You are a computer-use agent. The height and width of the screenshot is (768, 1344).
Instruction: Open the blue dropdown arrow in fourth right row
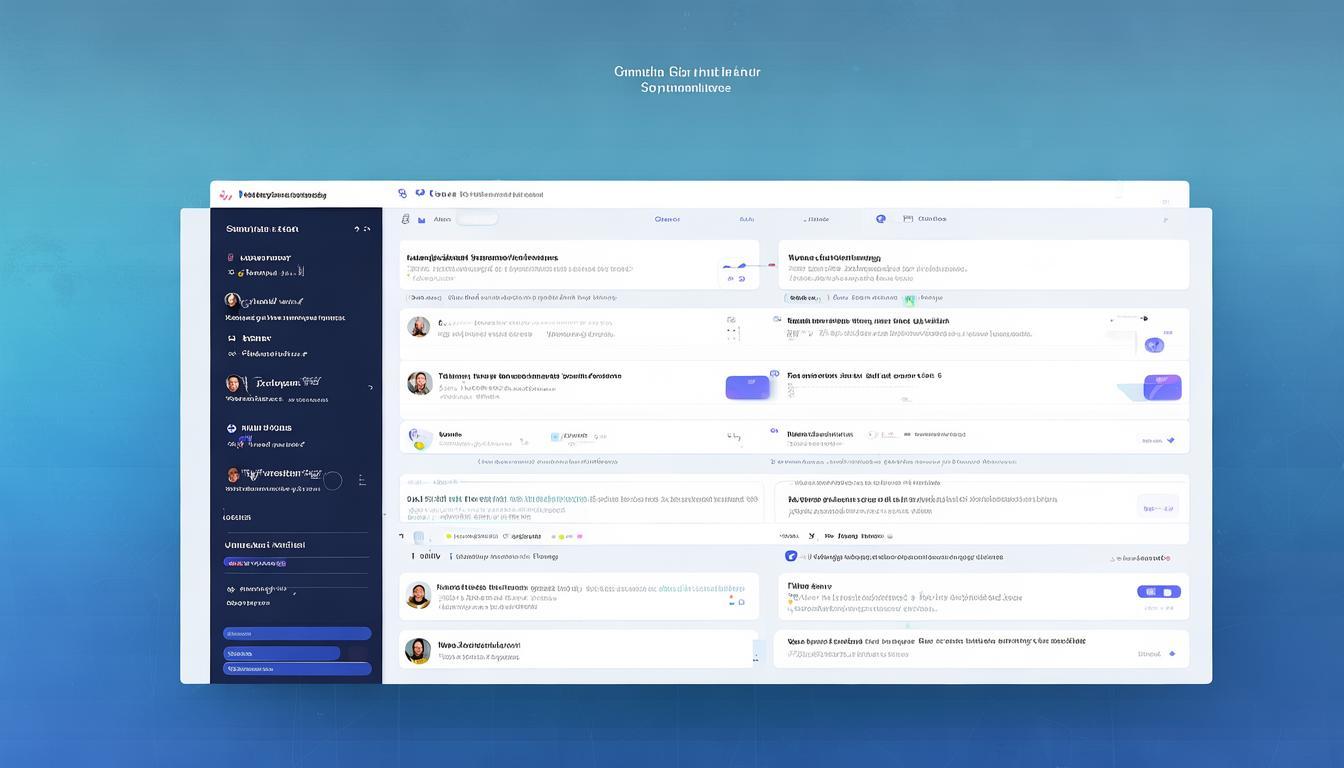tap(1171, 440)
